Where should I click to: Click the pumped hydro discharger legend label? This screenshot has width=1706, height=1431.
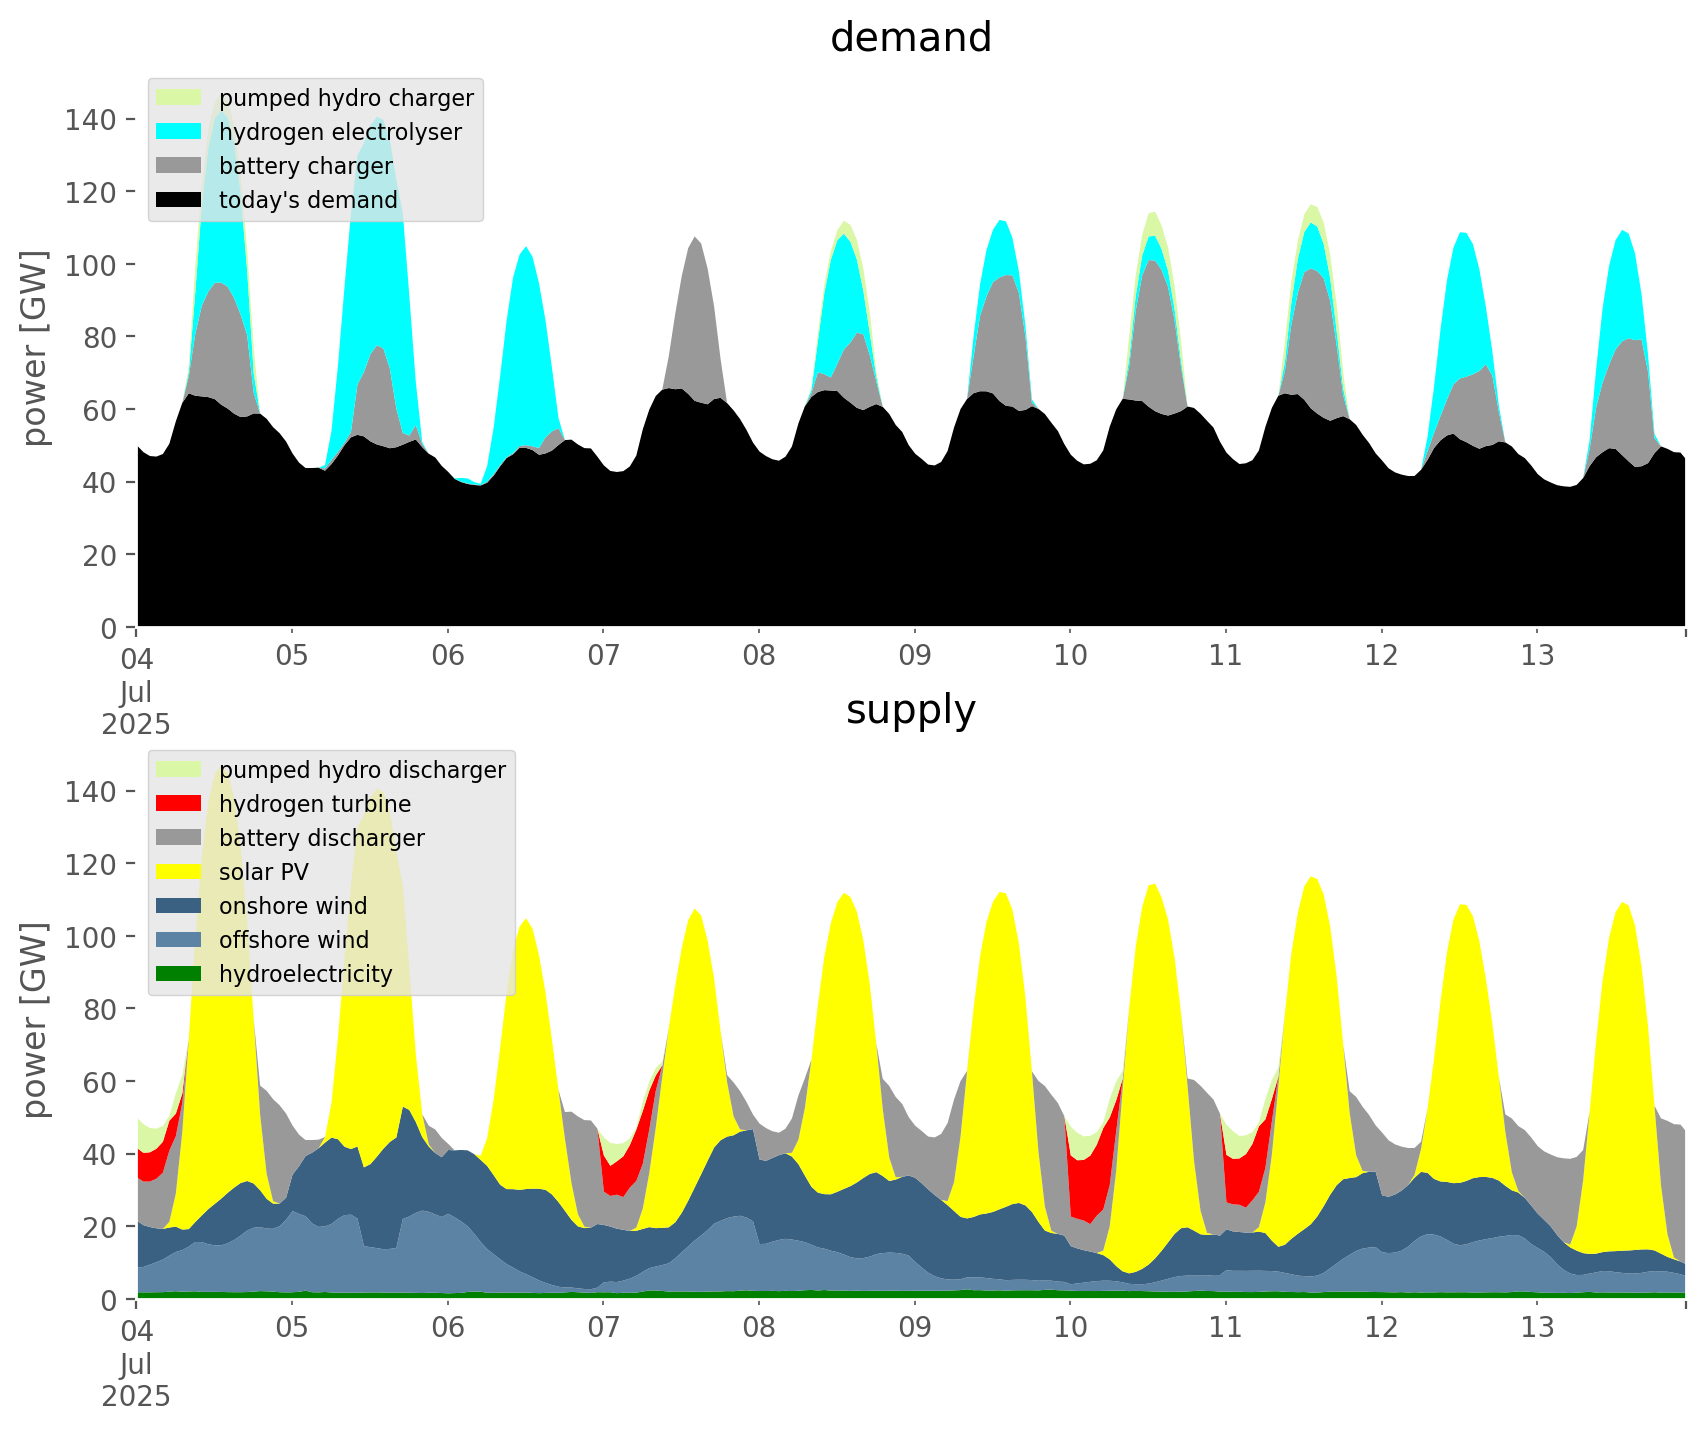click(362, 770)
